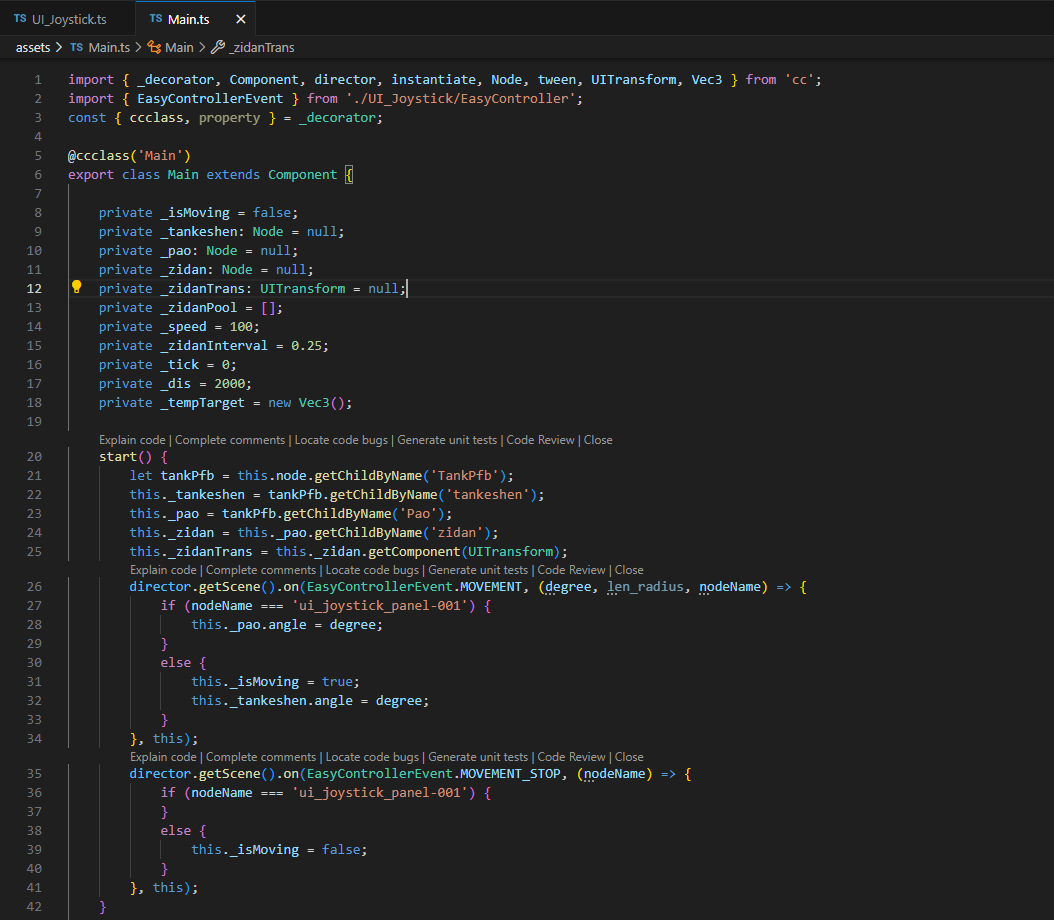1054x920 pixels.
Task: Click the 'EasyControllerEvent' import name
Action: [x=210, y=98]
